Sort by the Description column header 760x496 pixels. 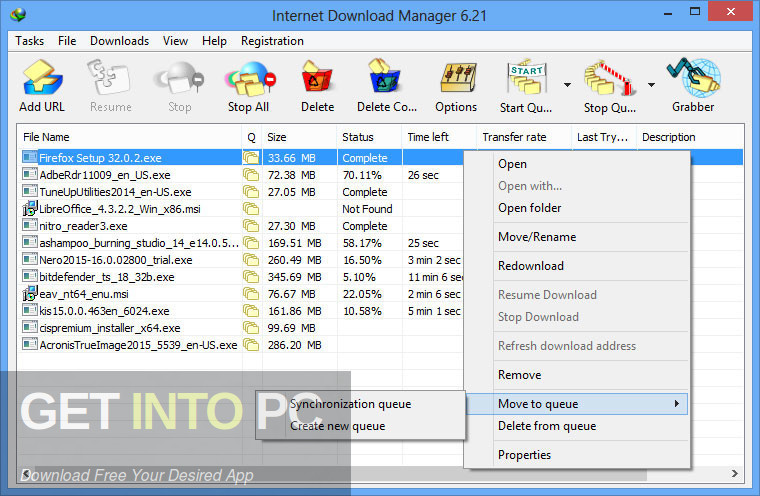click(x=690, y=137)
